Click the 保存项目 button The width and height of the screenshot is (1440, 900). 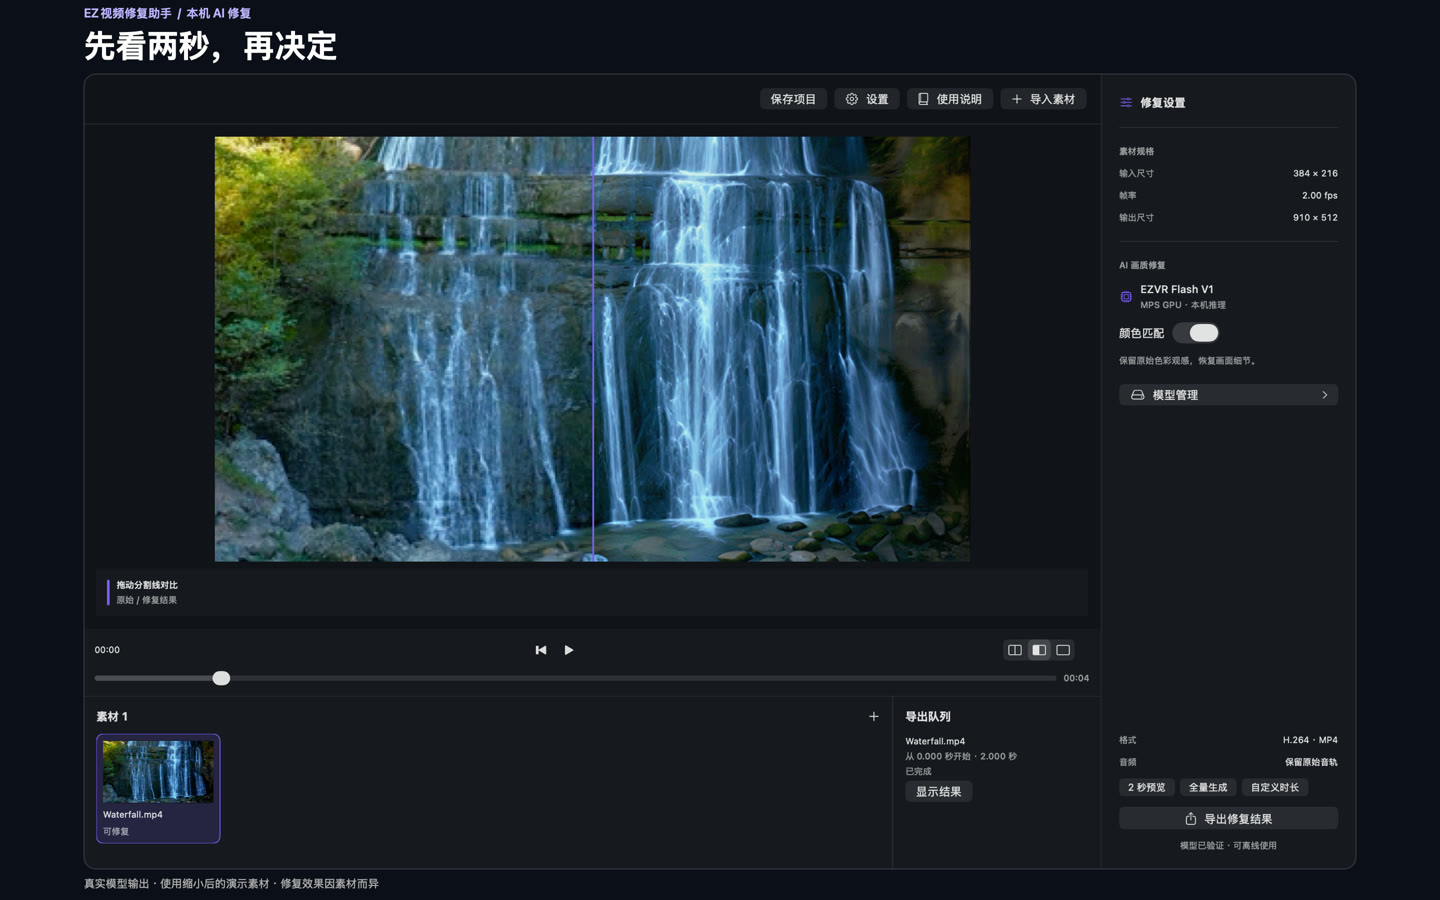click(x=793, y=99)
